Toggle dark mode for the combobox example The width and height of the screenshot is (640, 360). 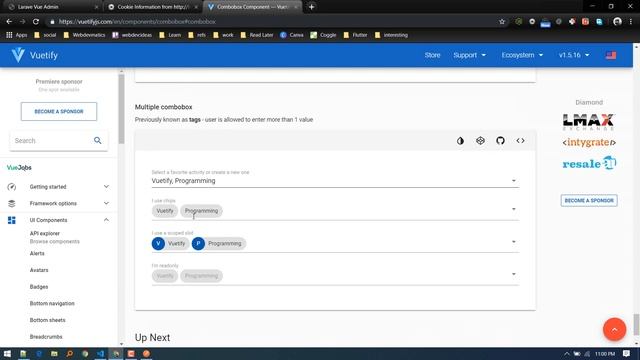460,141
